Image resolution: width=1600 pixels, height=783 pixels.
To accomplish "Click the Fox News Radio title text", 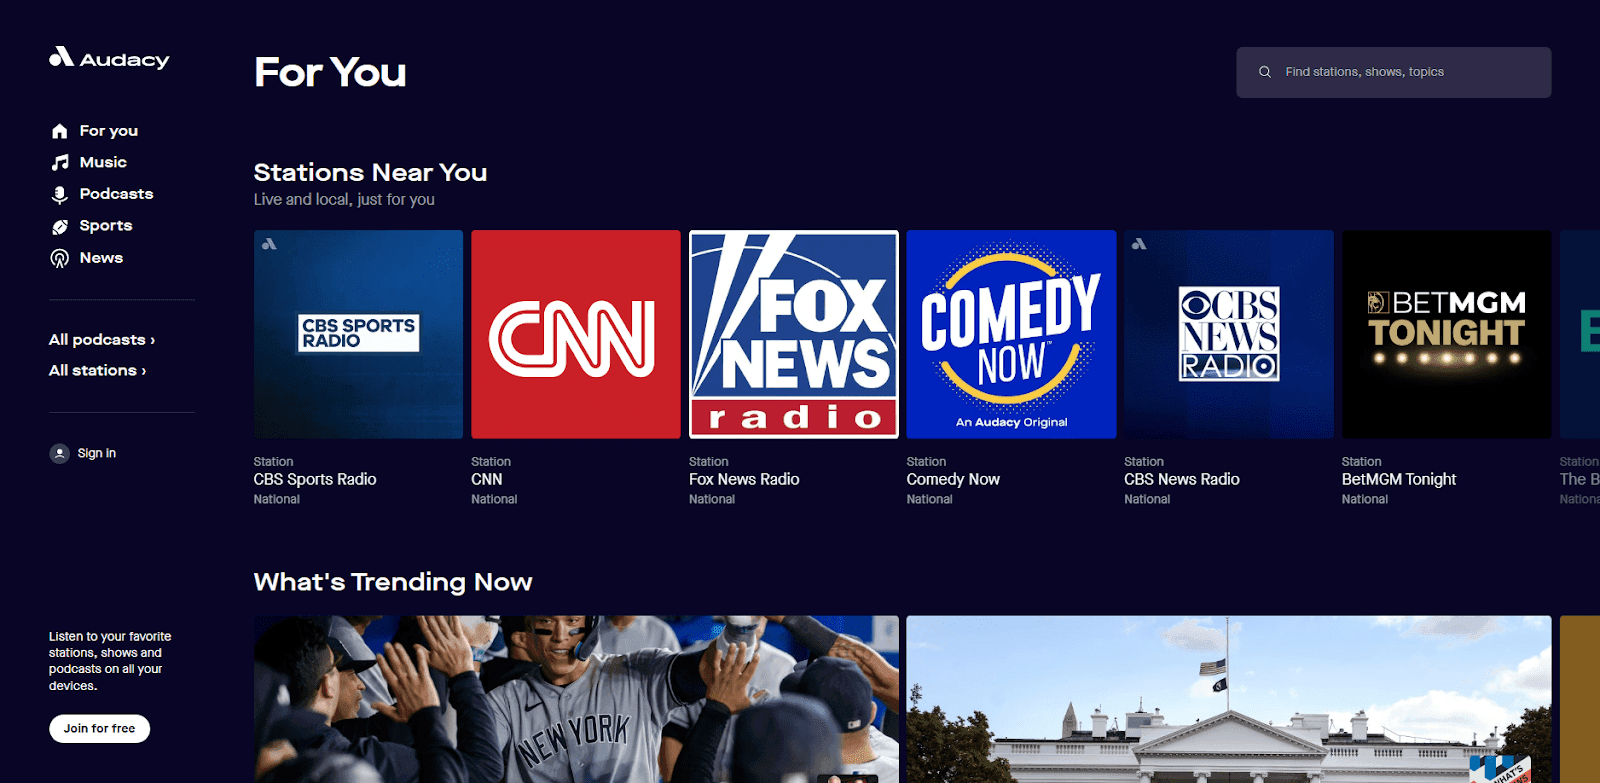I will pyautogui.click(x=744, y=479).
